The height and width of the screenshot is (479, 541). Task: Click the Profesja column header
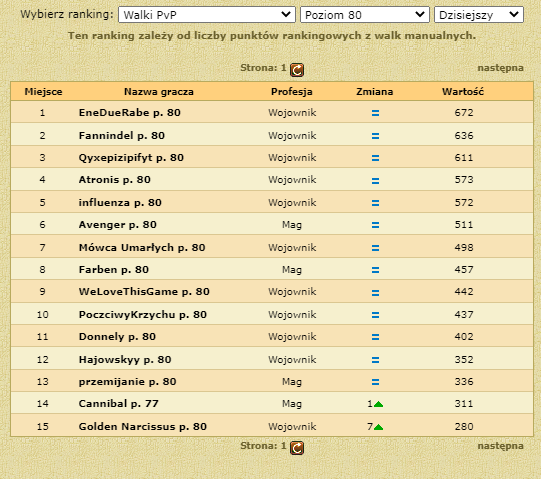[x=292, y=92]
